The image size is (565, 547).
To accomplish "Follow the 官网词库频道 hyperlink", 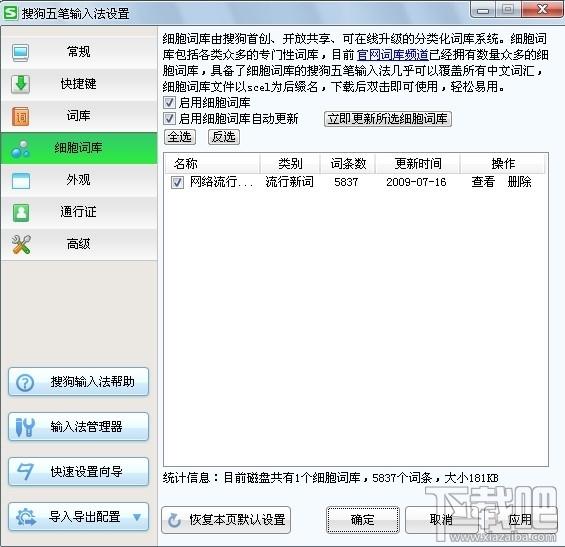I will tap(393, 55).
